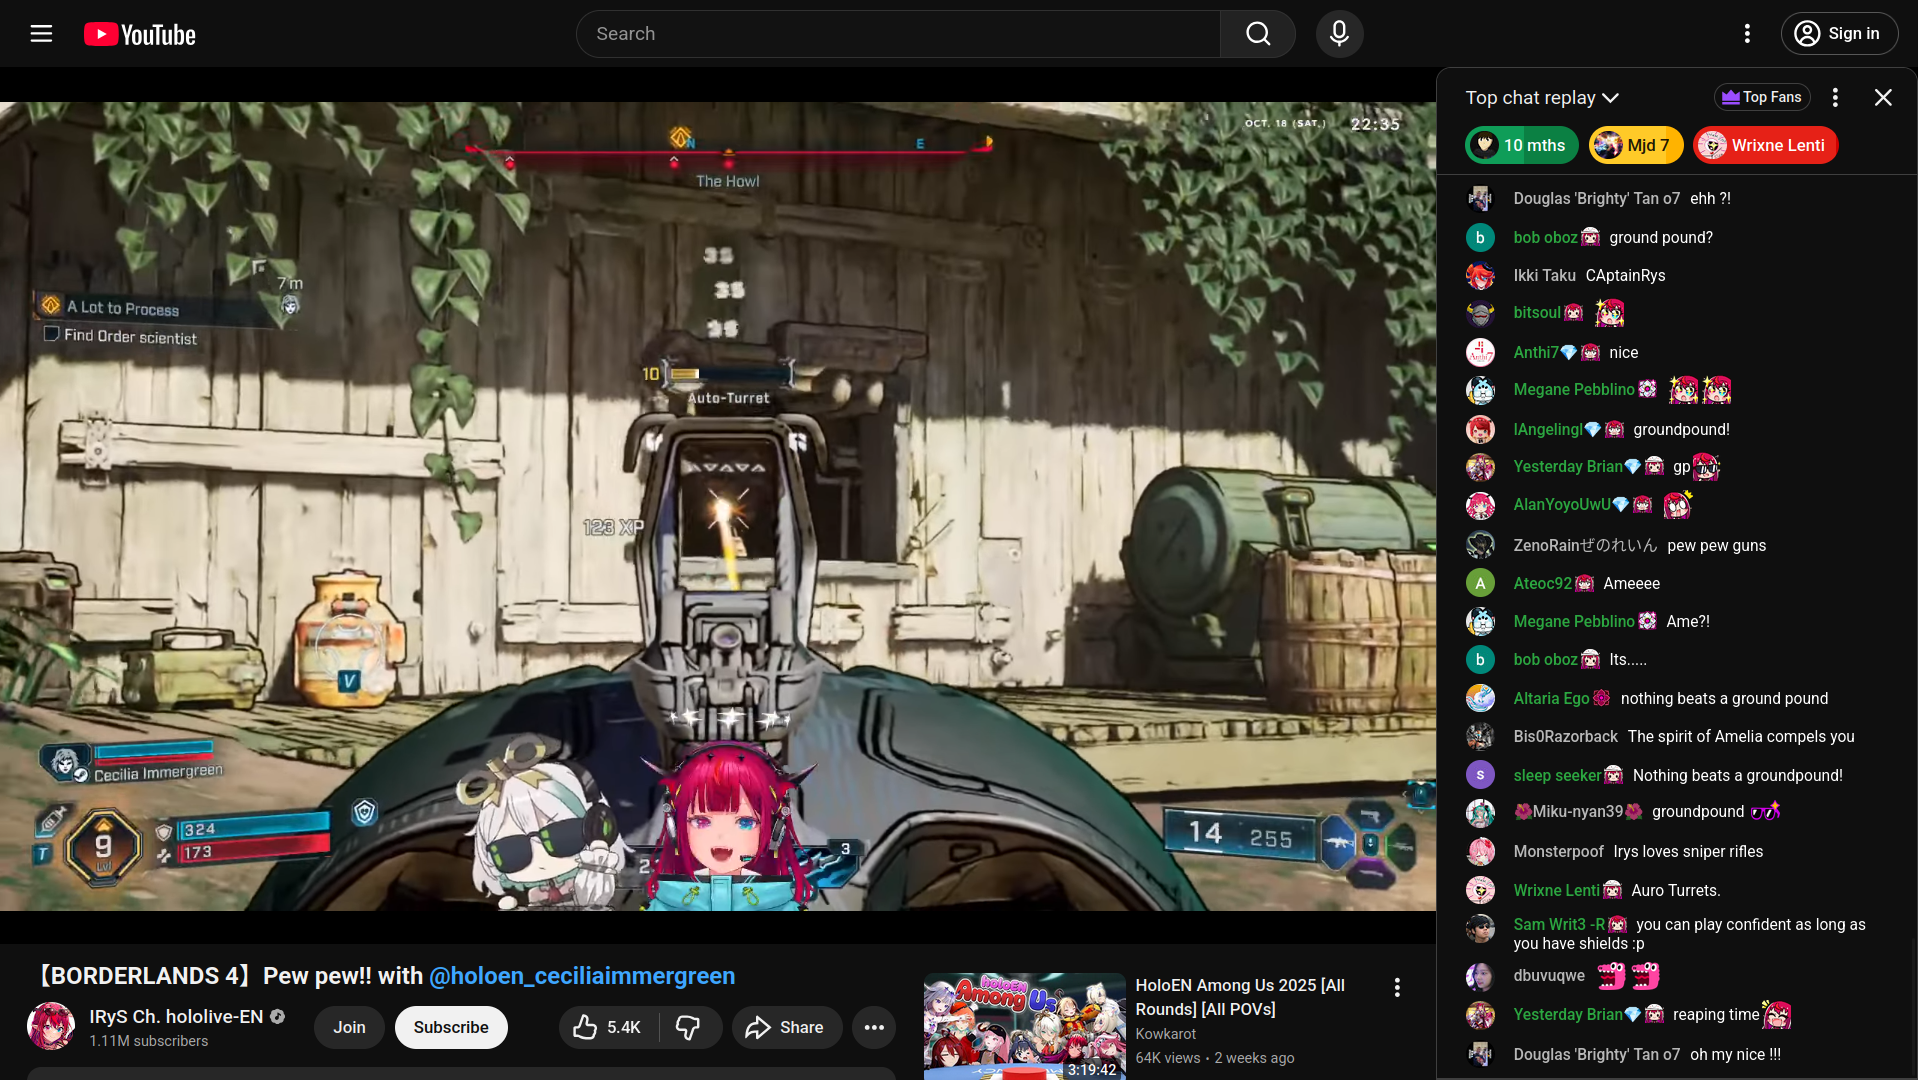The height and width of the screenshot is (1080, 1918).
Task: Click bob oboz avatar on 'ground pound?' message
Action: (1480, 238)
